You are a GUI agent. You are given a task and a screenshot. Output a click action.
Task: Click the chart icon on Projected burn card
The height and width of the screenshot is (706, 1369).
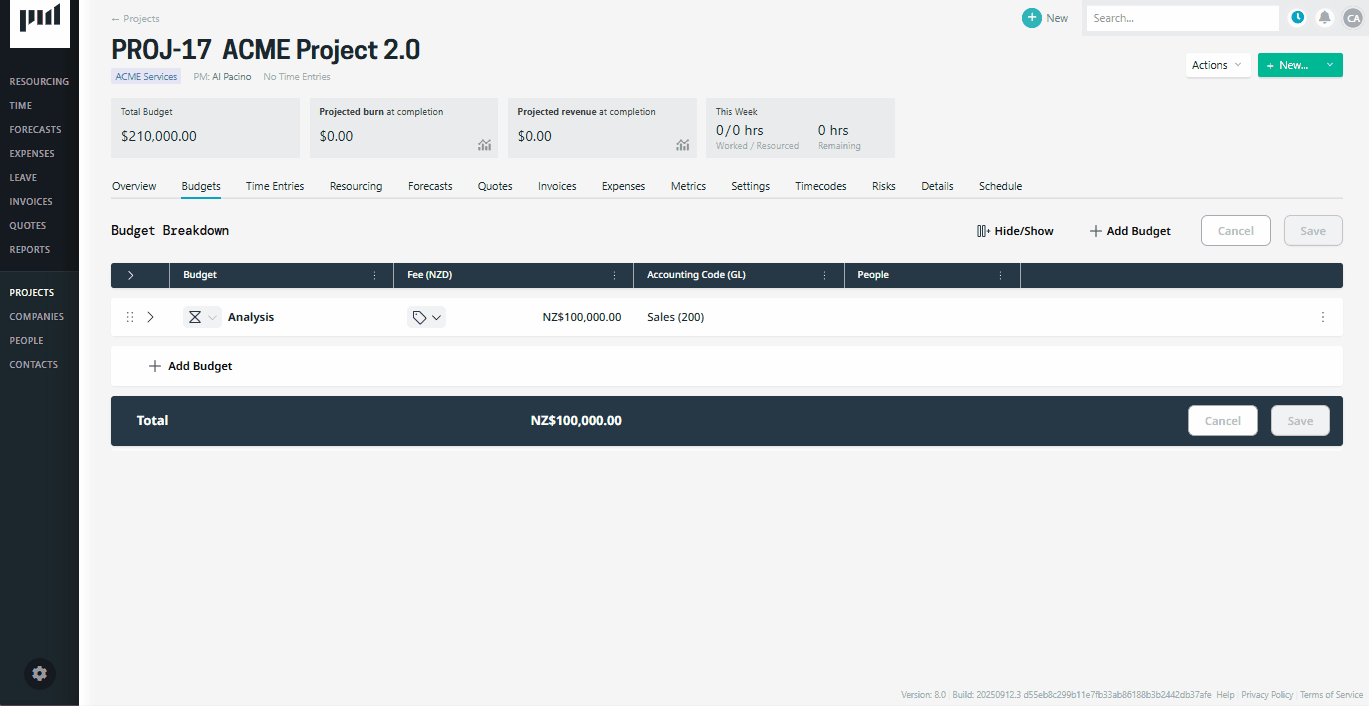pyautogui.click(x=484, y=145)
